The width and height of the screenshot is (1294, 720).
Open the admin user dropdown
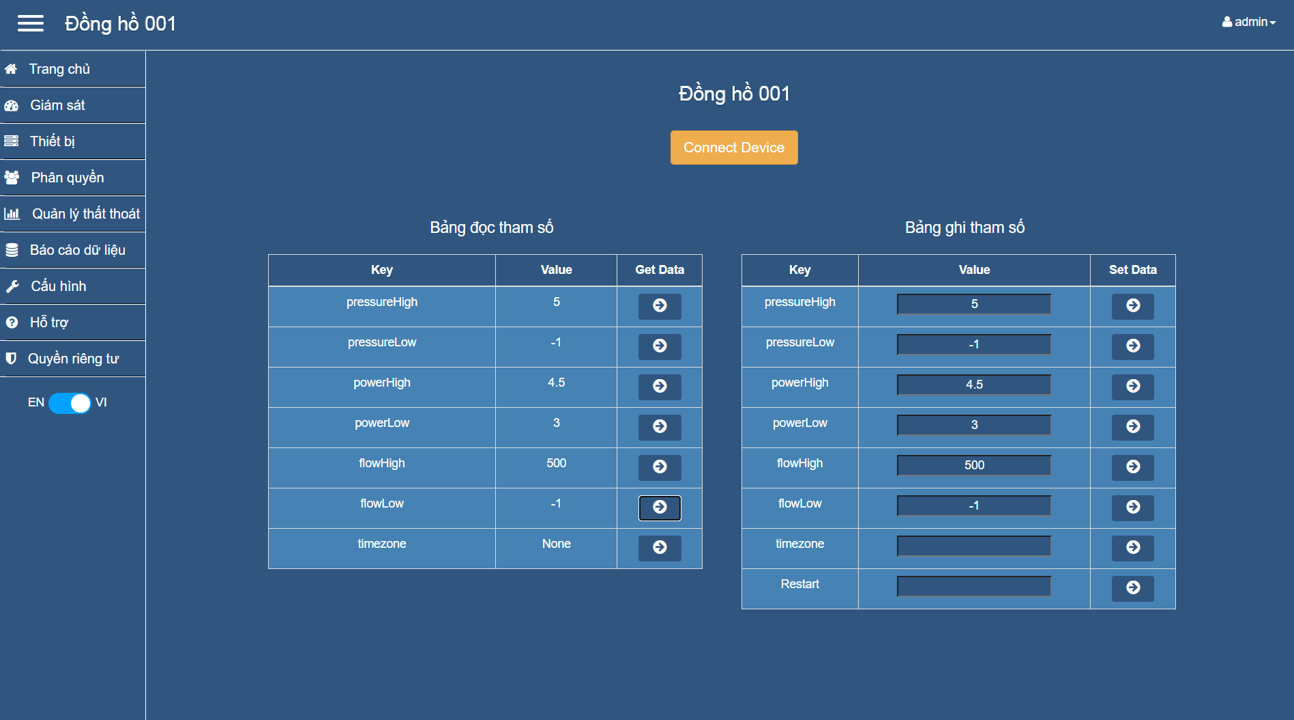coord(1248,22)
